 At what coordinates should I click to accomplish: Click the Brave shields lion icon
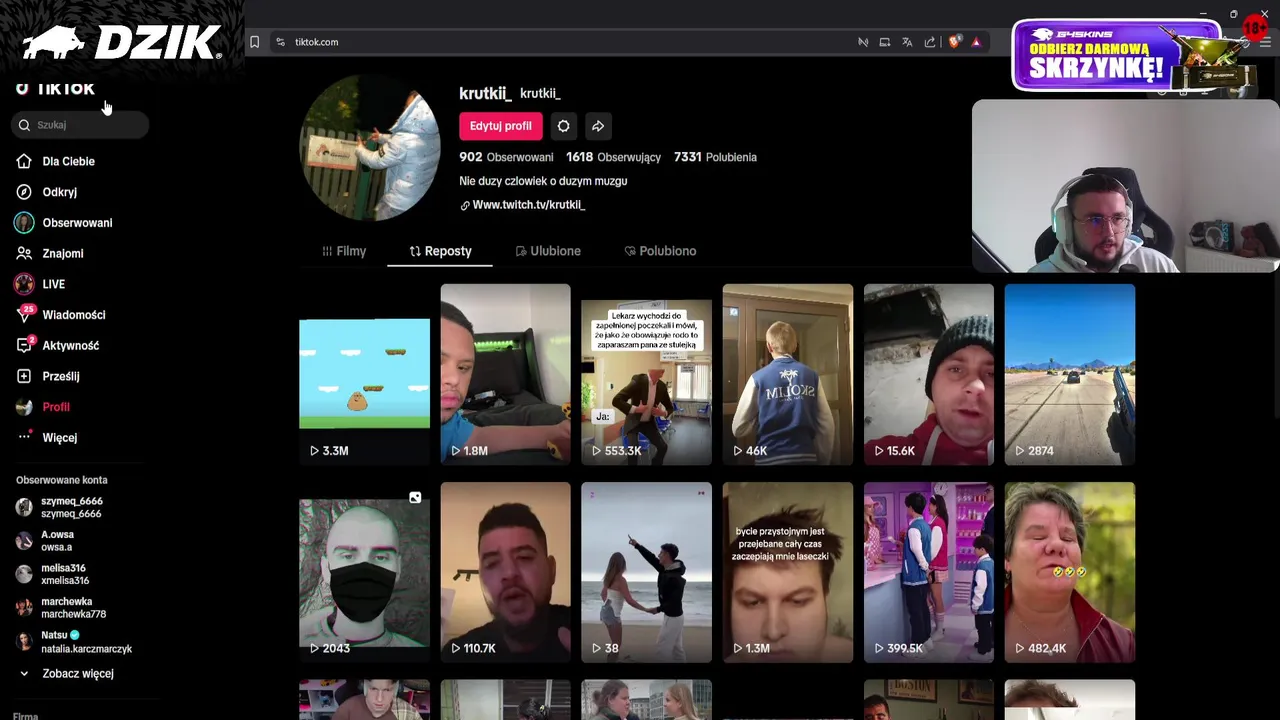coord(954,42)
